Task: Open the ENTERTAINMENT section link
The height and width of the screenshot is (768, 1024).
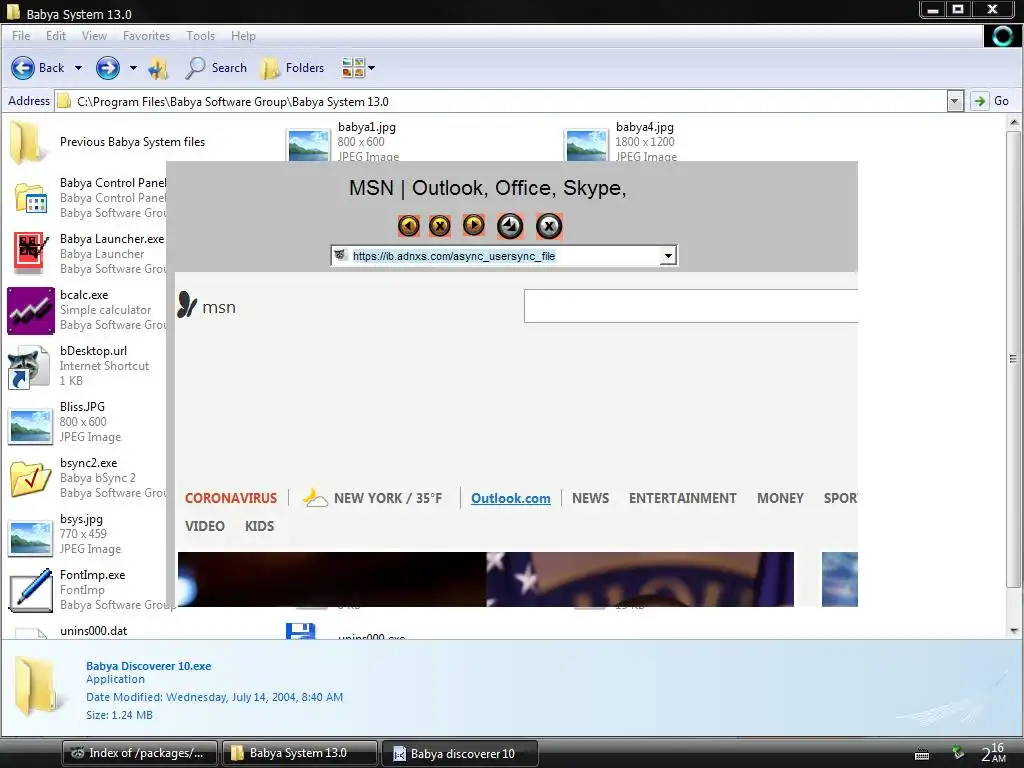Action: (x=682, y=498)
